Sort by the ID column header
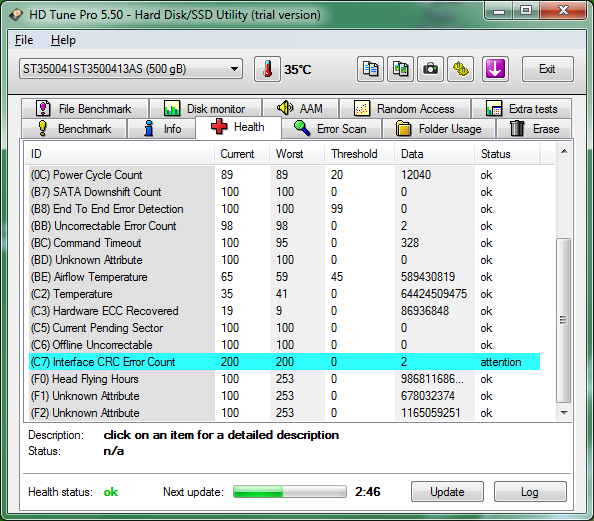 [x=120, y=154]
